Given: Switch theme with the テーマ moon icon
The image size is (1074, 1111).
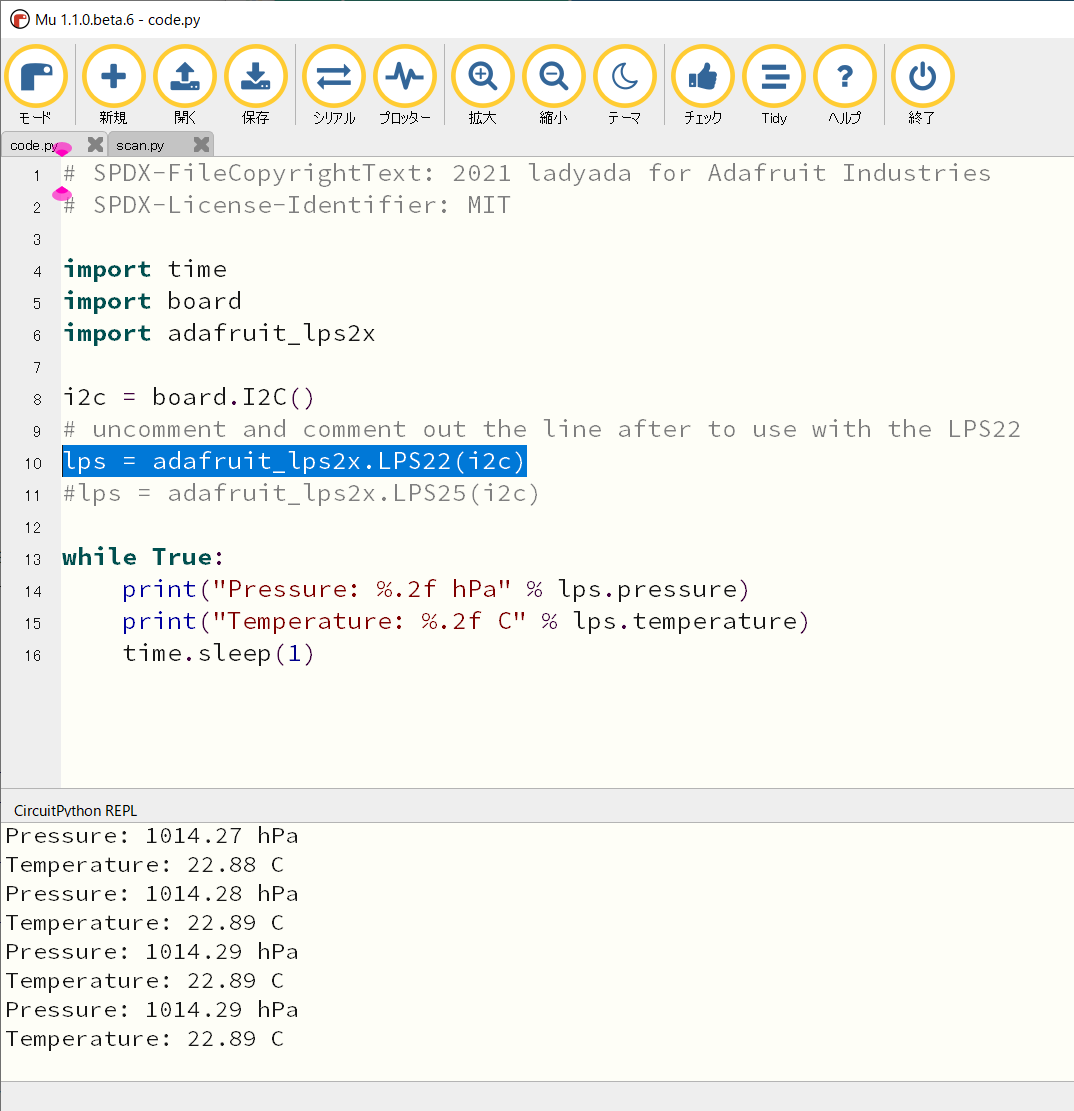Looking at the screenshot, I should [625, 76].
